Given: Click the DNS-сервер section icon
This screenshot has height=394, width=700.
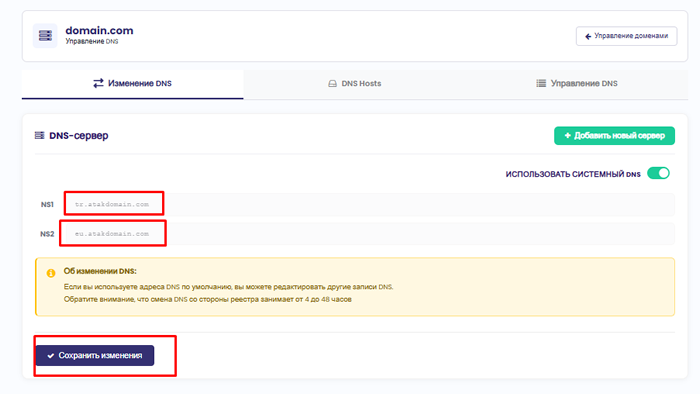Looking at the screenshot, I should [40, 135].
